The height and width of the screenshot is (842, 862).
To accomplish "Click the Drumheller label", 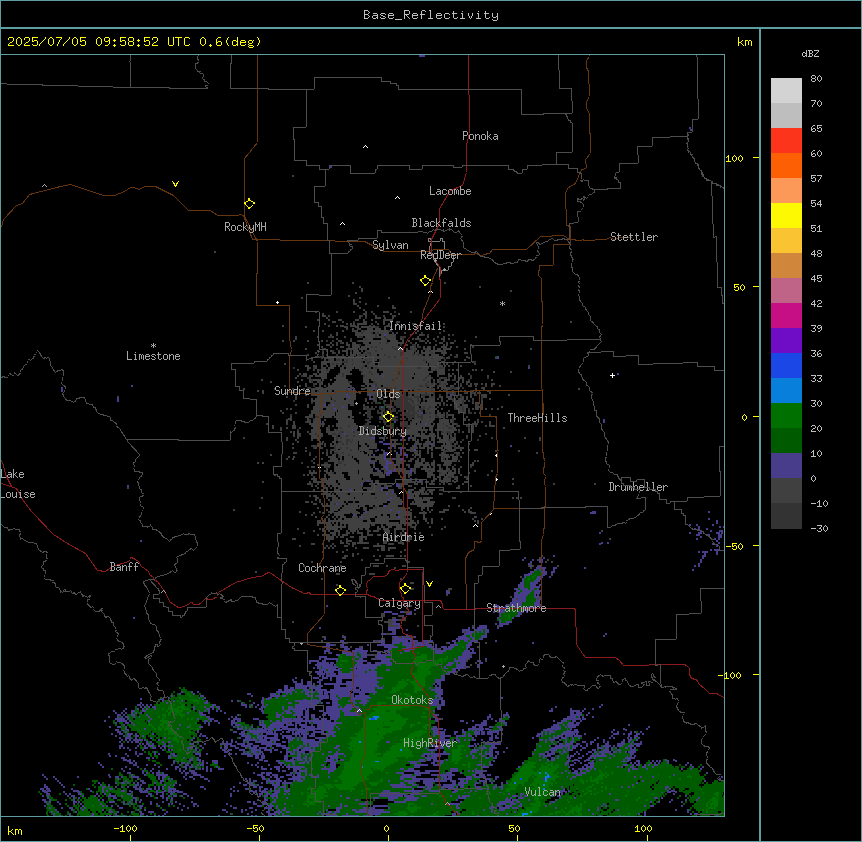I will (638, 487).
